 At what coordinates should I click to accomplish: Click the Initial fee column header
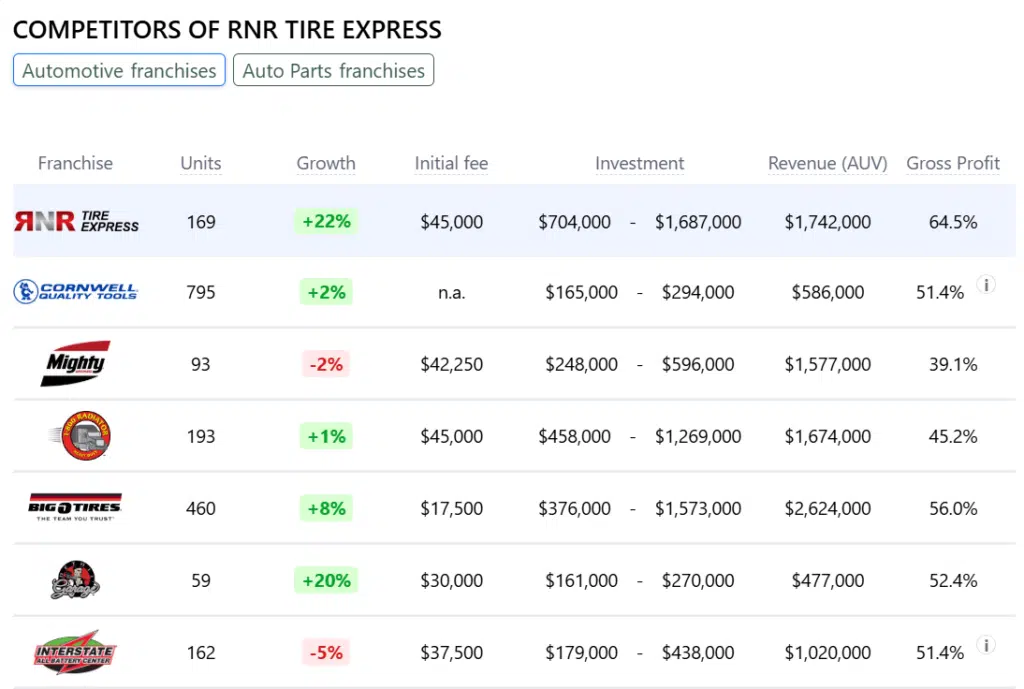tap(451, 163)
